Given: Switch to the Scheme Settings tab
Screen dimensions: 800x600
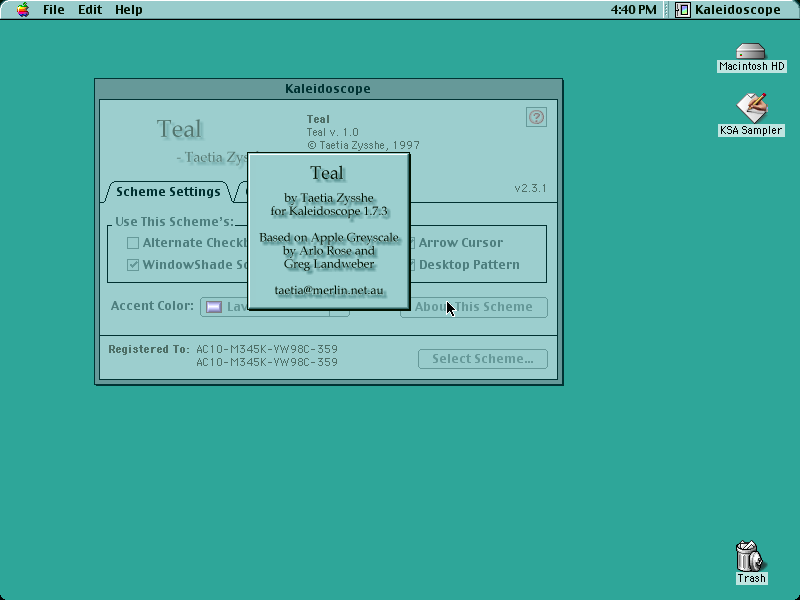Looking at the screenshot, I should 168,192.
